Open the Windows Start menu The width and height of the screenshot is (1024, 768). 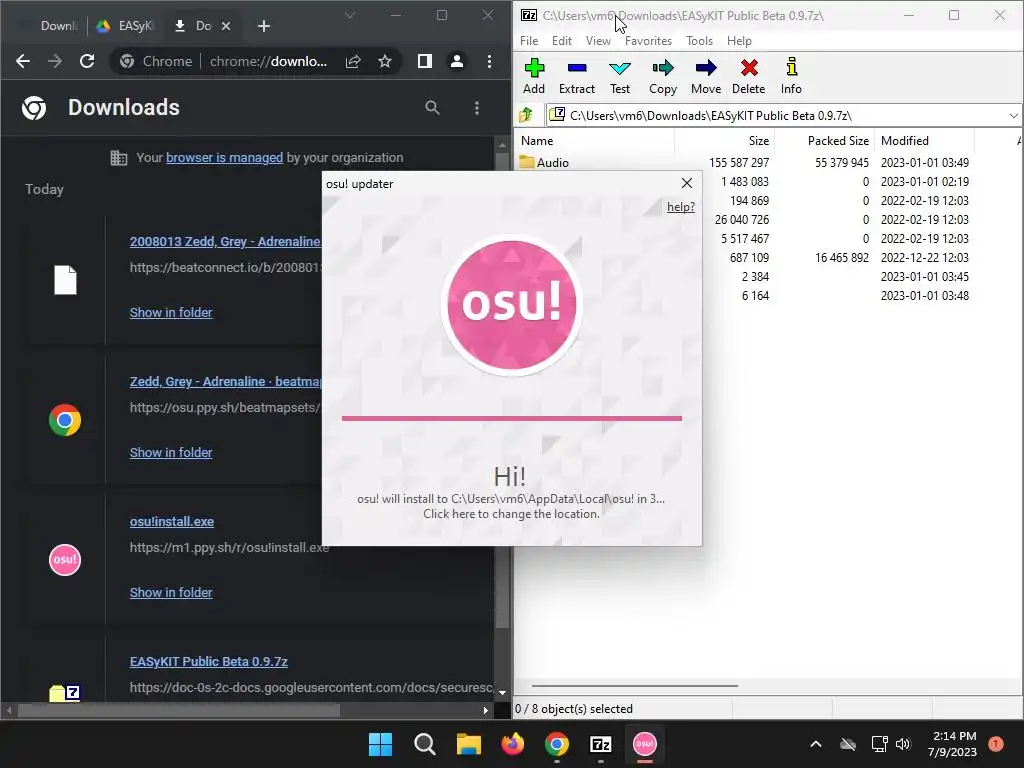point(380,744)
